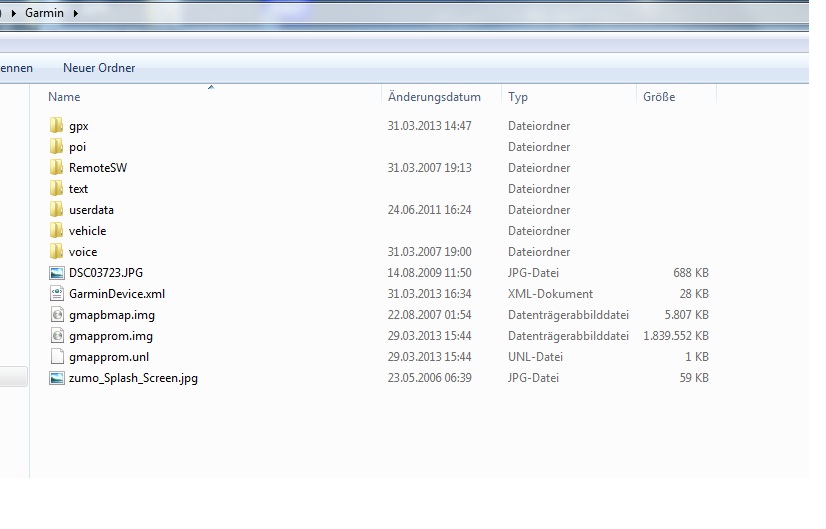Sort by the Typ column header
Image resolution: width=826 pixels, height=529 pixels.
coord(518,97)
